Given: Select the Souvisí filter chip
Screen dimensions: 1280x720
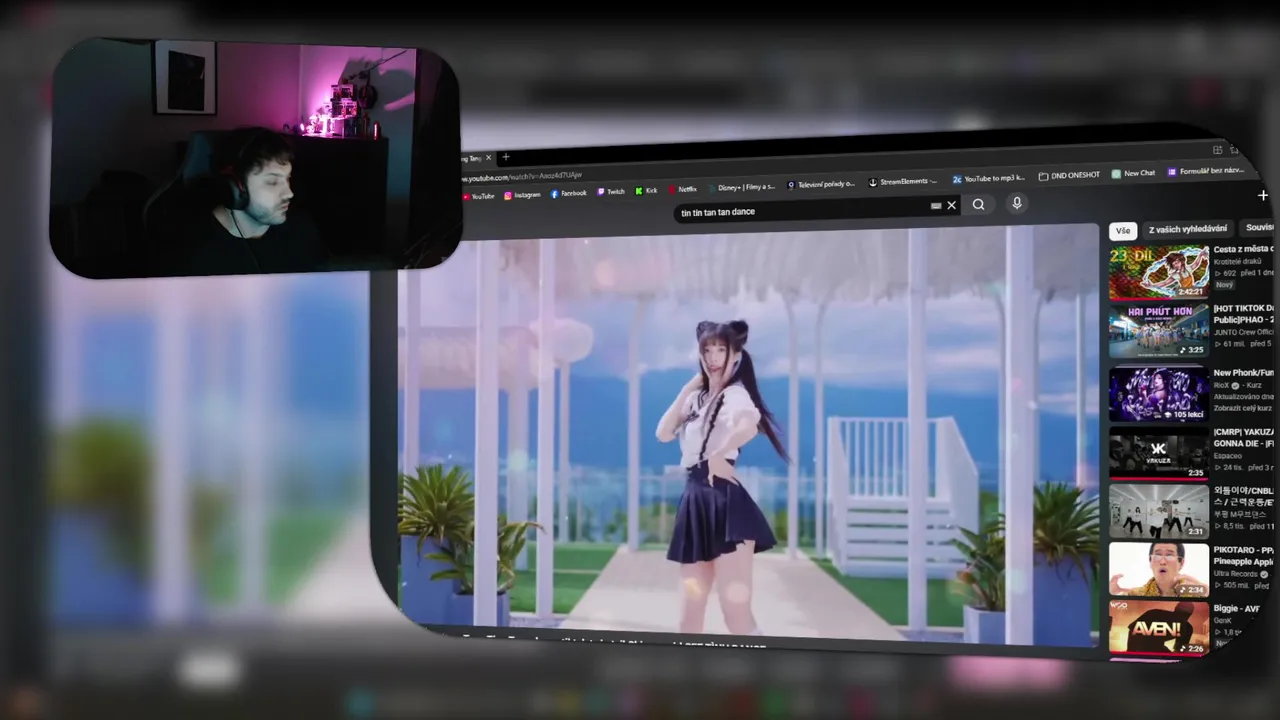Looking at the screenshot, I should click(1259, 227).
